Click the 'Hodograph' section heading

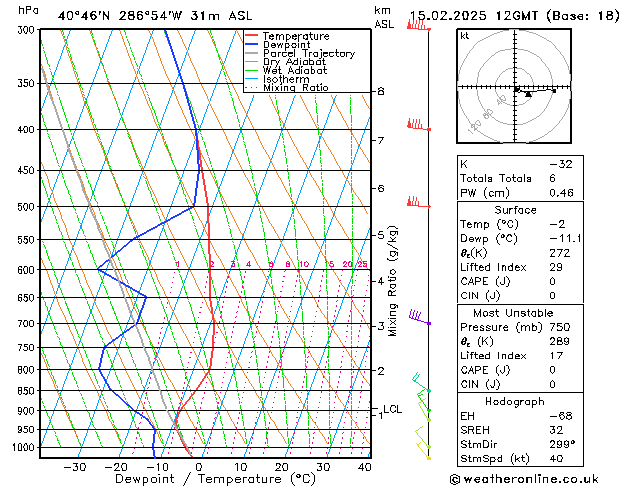[515, 402]
